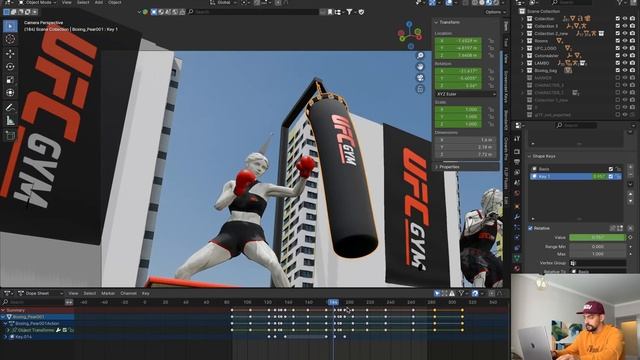Click the viewport pan hand gizmo

[x=420, y=67]
